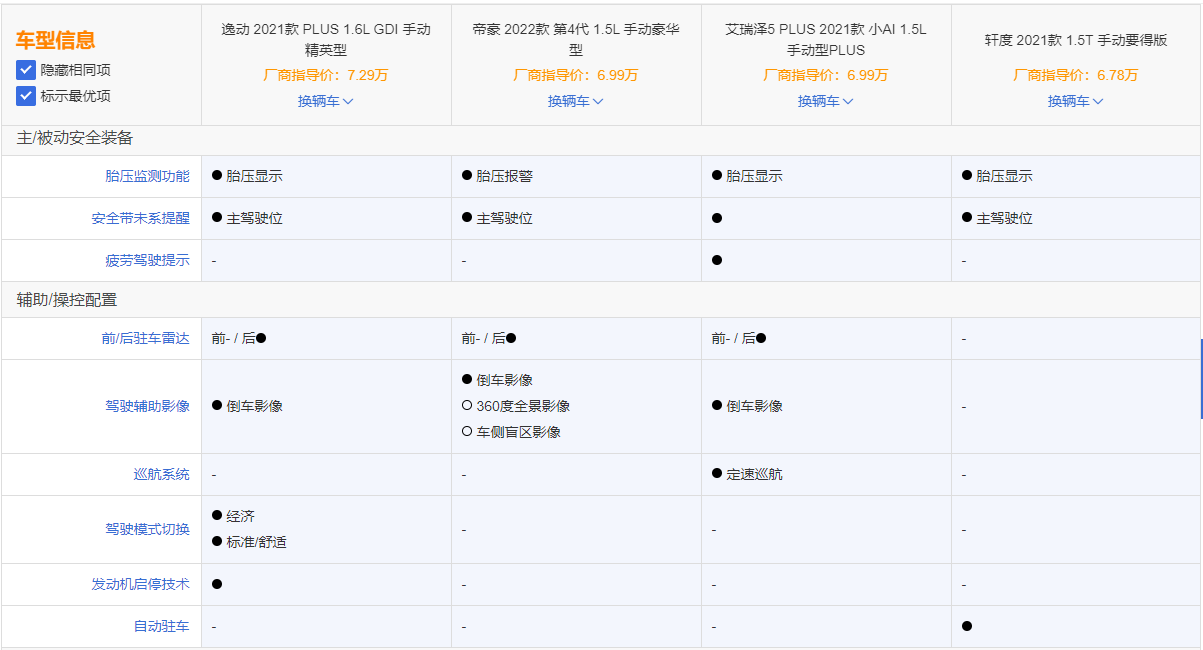Viewport: 1203px width, 650px height.
Task: Click the 发动机启停技术 row label
Action: tap(140, 584)
